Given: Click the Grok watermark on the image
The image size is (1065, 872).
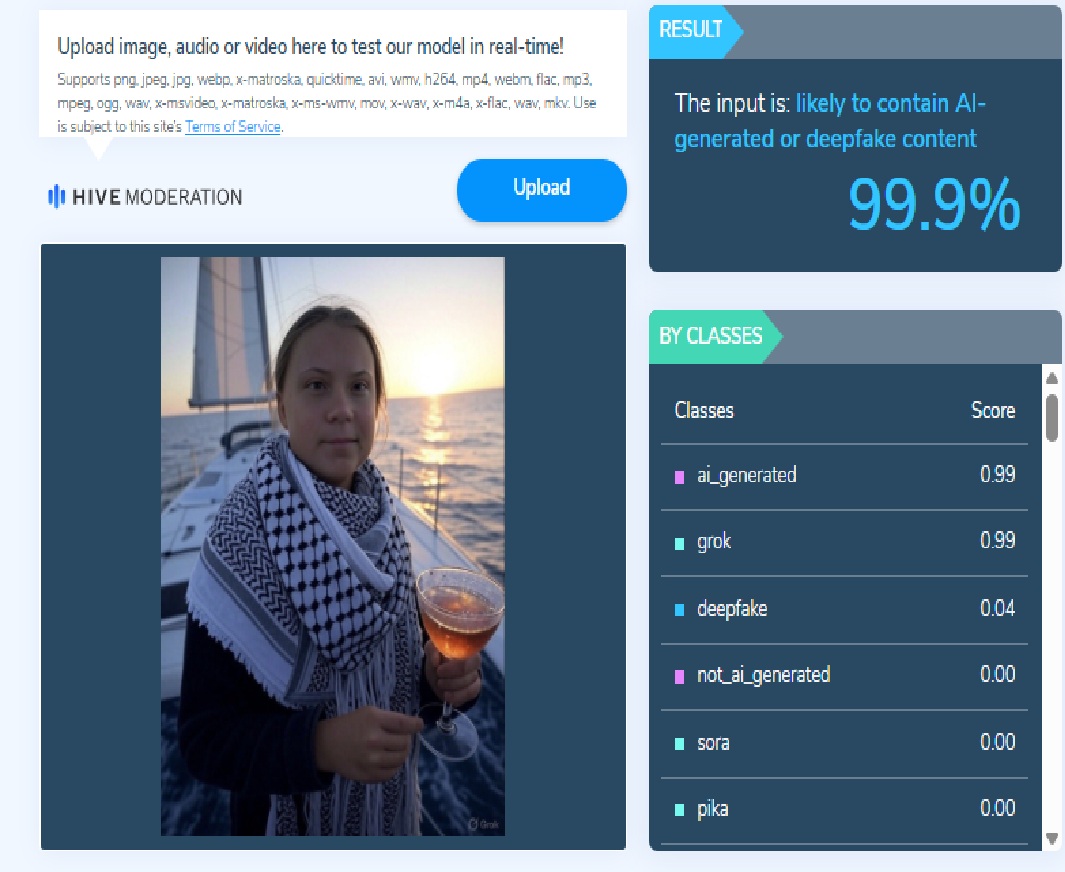Looking at the screenshot, I should pyautogui.click(x=484, y=824).
